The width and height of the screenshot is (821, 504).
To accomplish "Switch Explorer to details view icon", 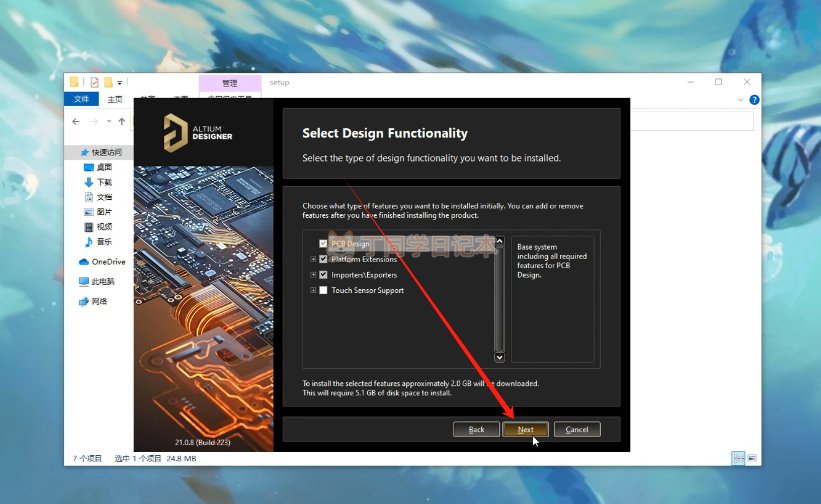I will click(x=738, y=458).
